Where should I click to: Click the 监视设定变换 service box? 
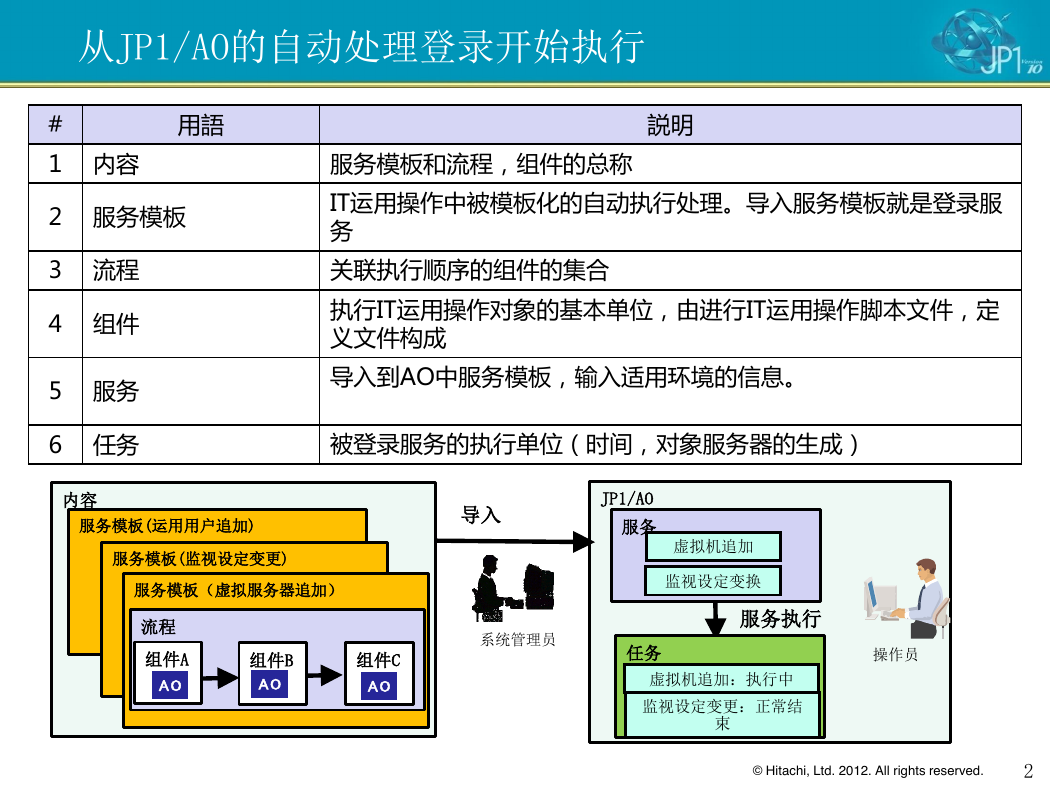click(x=713, y=581)
